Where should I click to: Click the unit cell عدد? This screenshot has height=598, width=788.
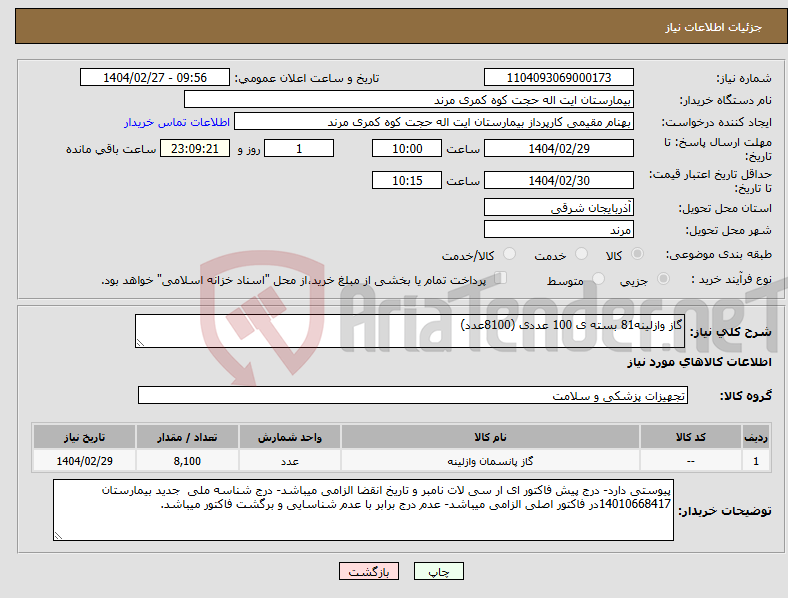tap(290, 461)
